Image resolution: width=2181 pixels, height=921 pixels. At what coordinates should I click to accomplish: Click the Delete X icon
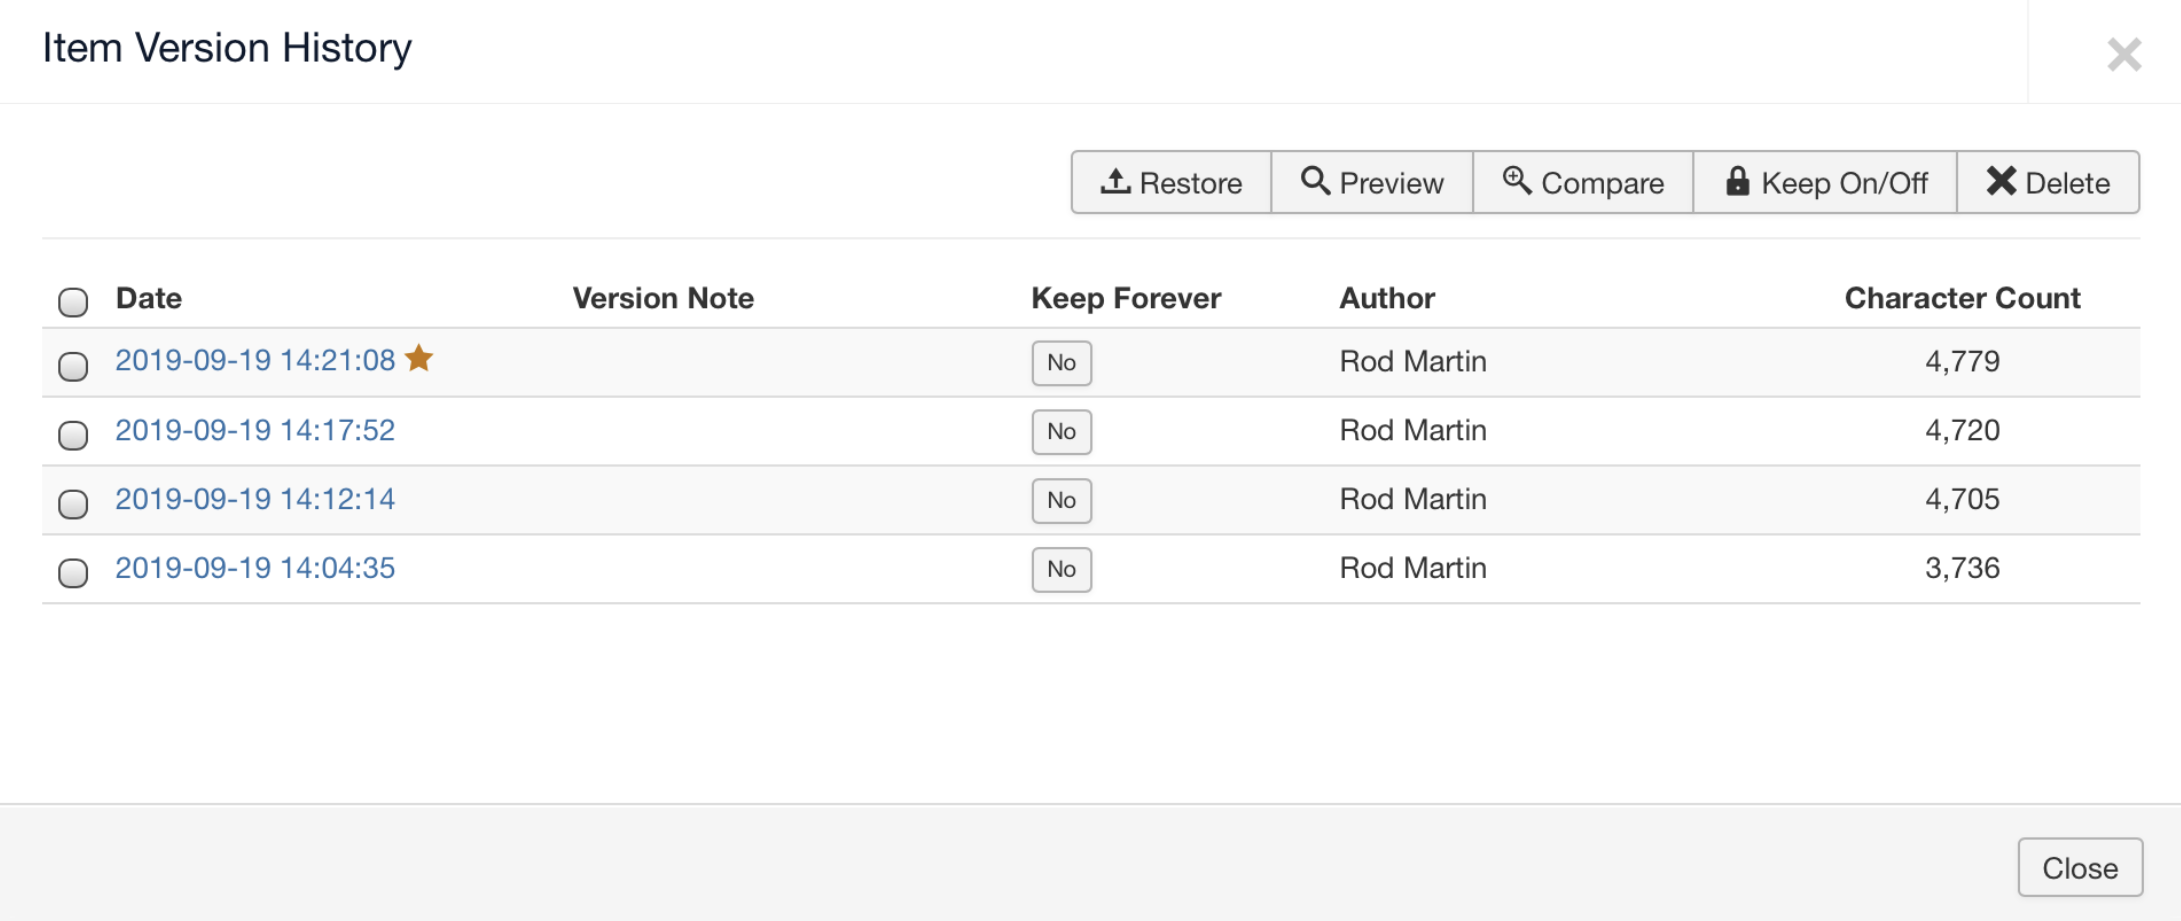[x=2001, y=181]
